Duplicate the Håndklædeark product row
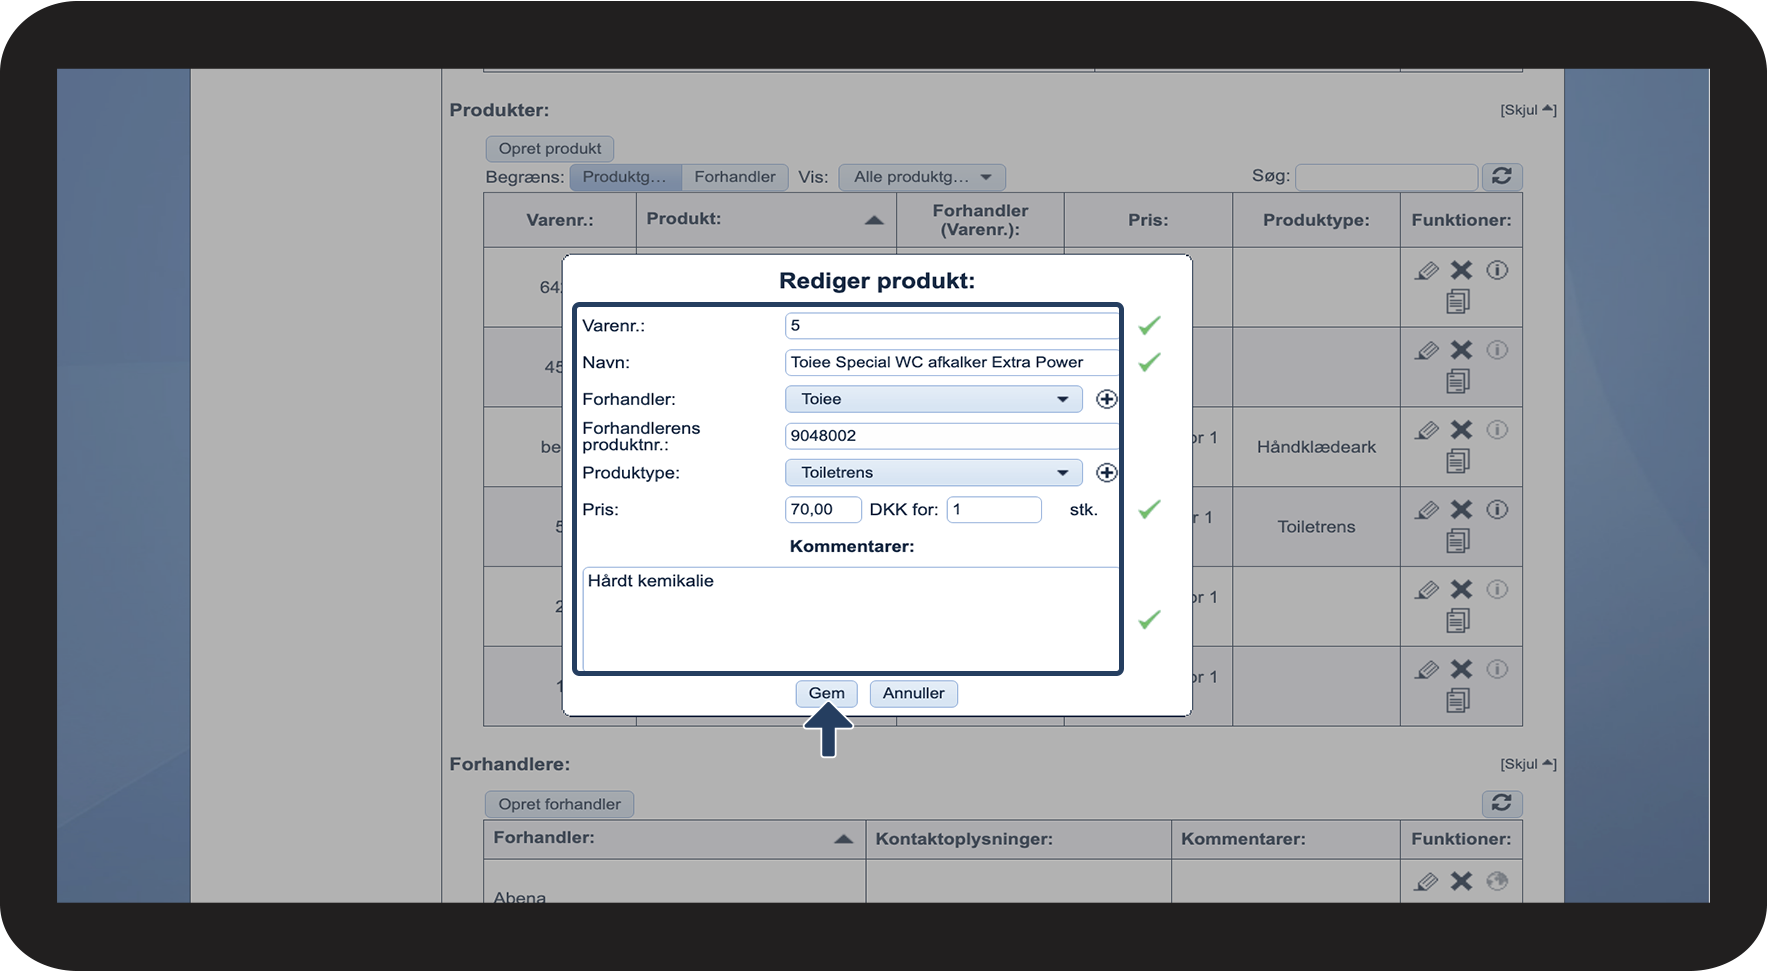1767x971 pixels. (1458, 461)
